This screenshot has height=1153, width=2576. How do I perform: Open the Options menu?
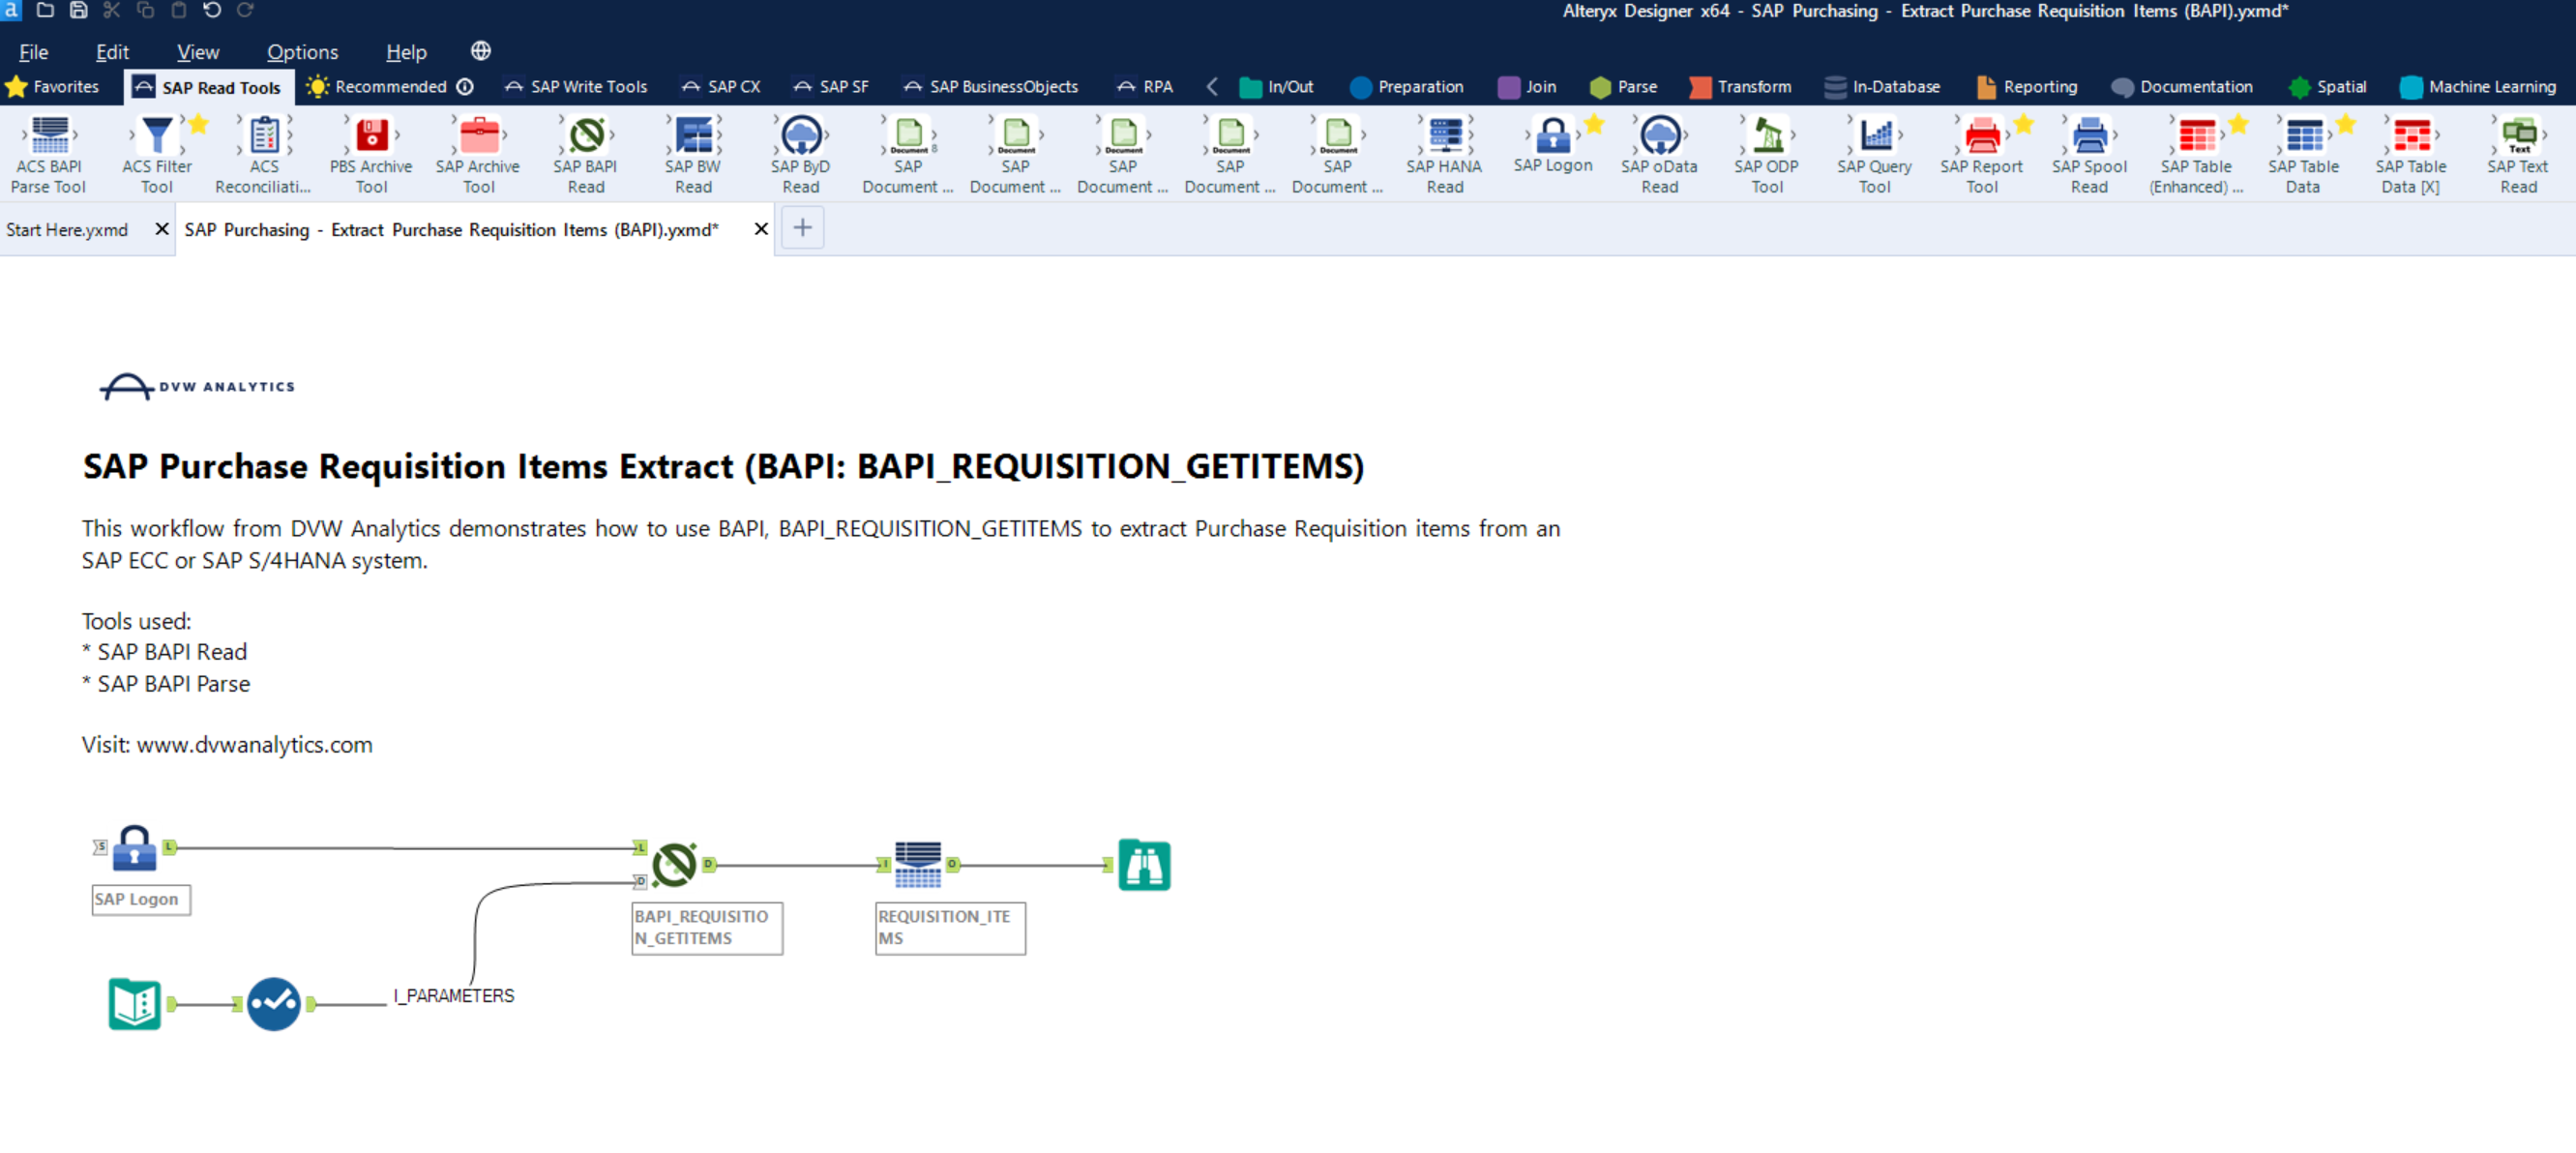click(302, 51)
